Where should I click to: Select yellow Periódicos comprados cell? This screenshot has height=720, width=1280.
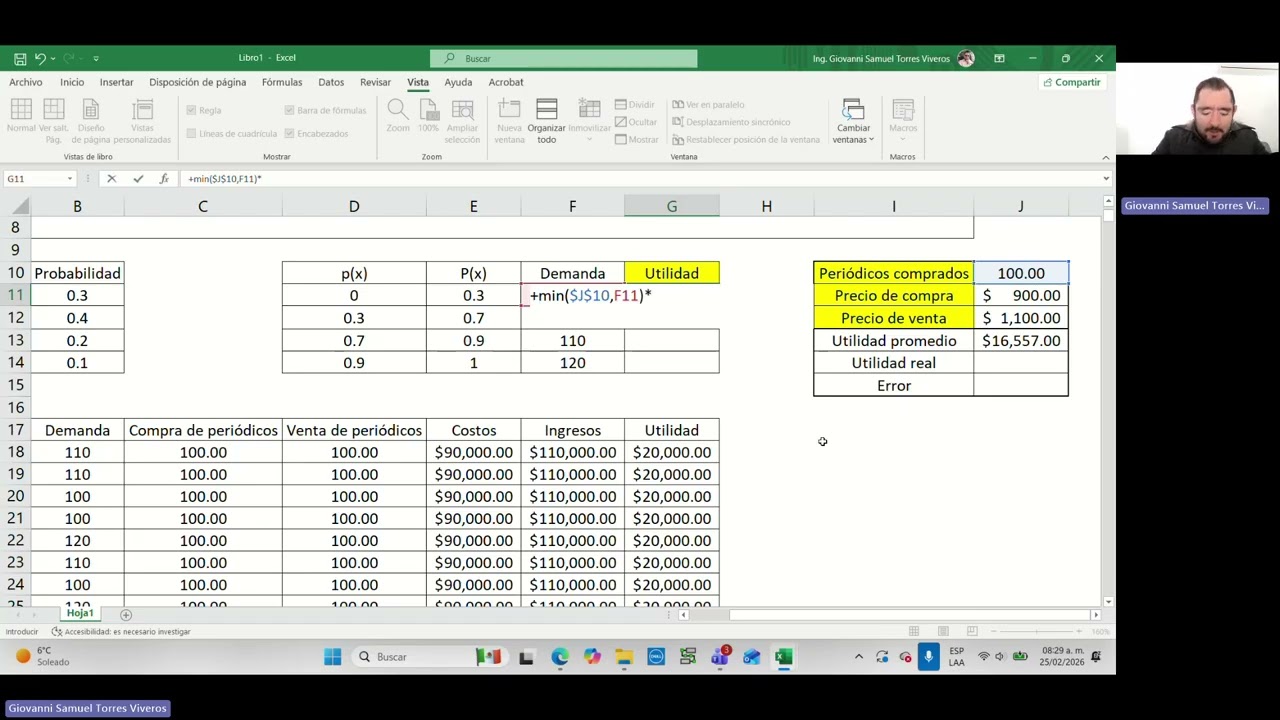(894, 273)
